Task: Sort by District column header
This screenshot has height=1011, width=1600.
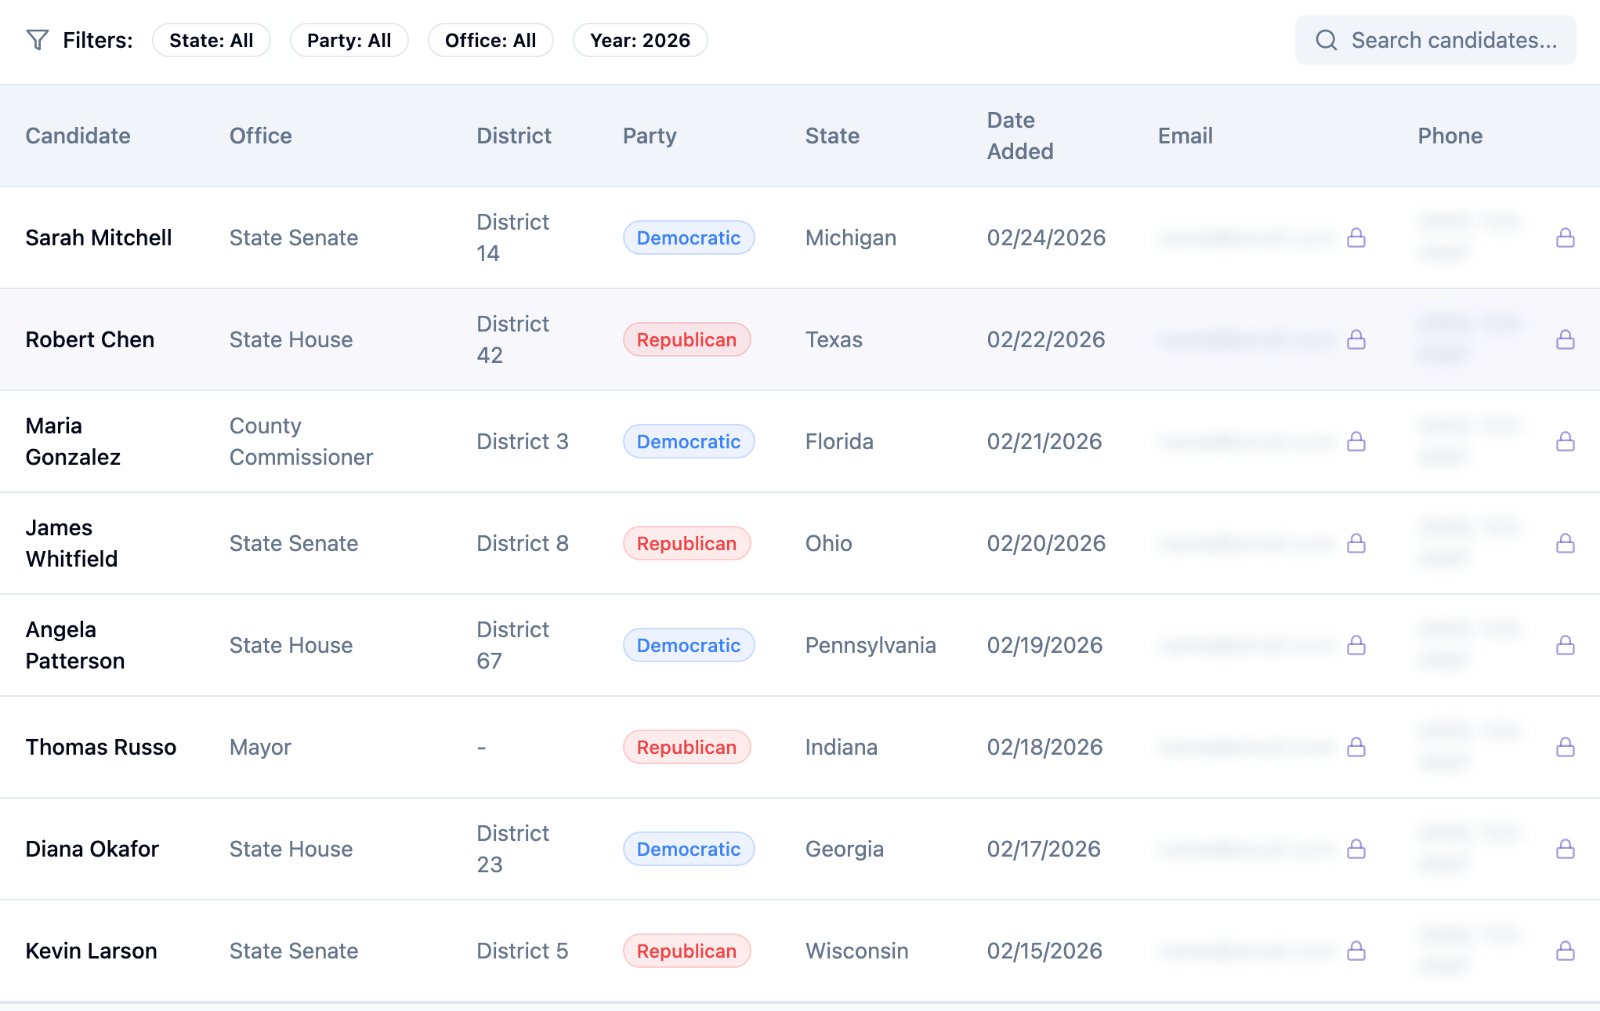Action: [514, 136]
